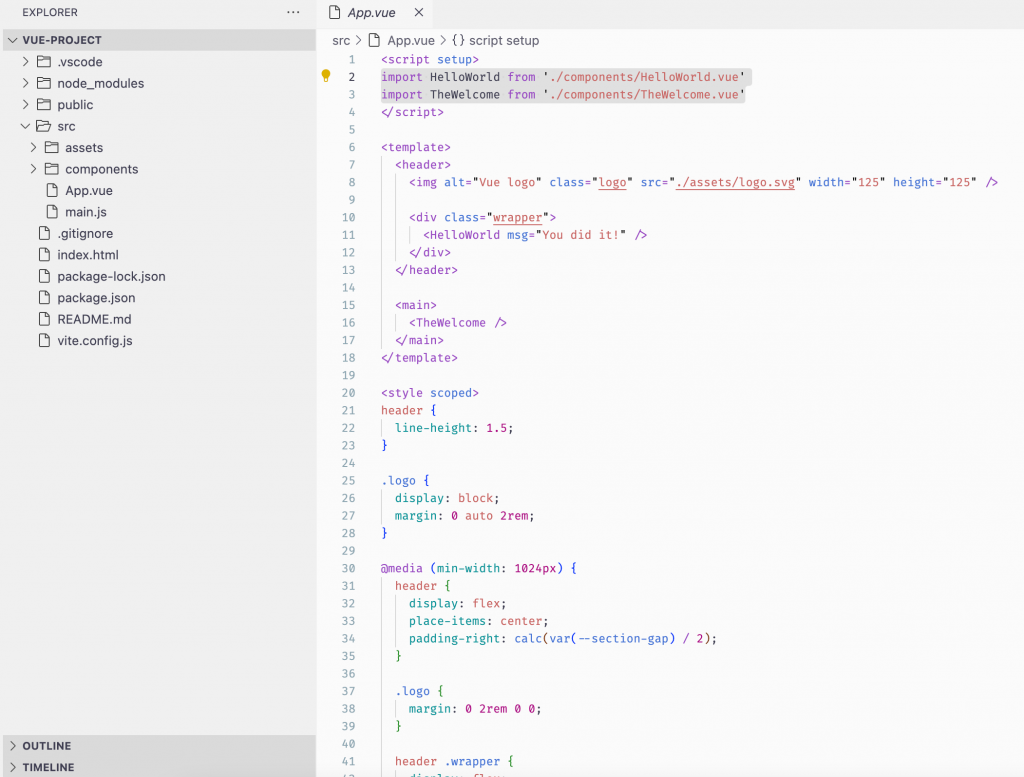1024x777 pixels.
Task: Expand the public folder chevron
Action: point(25,104)
